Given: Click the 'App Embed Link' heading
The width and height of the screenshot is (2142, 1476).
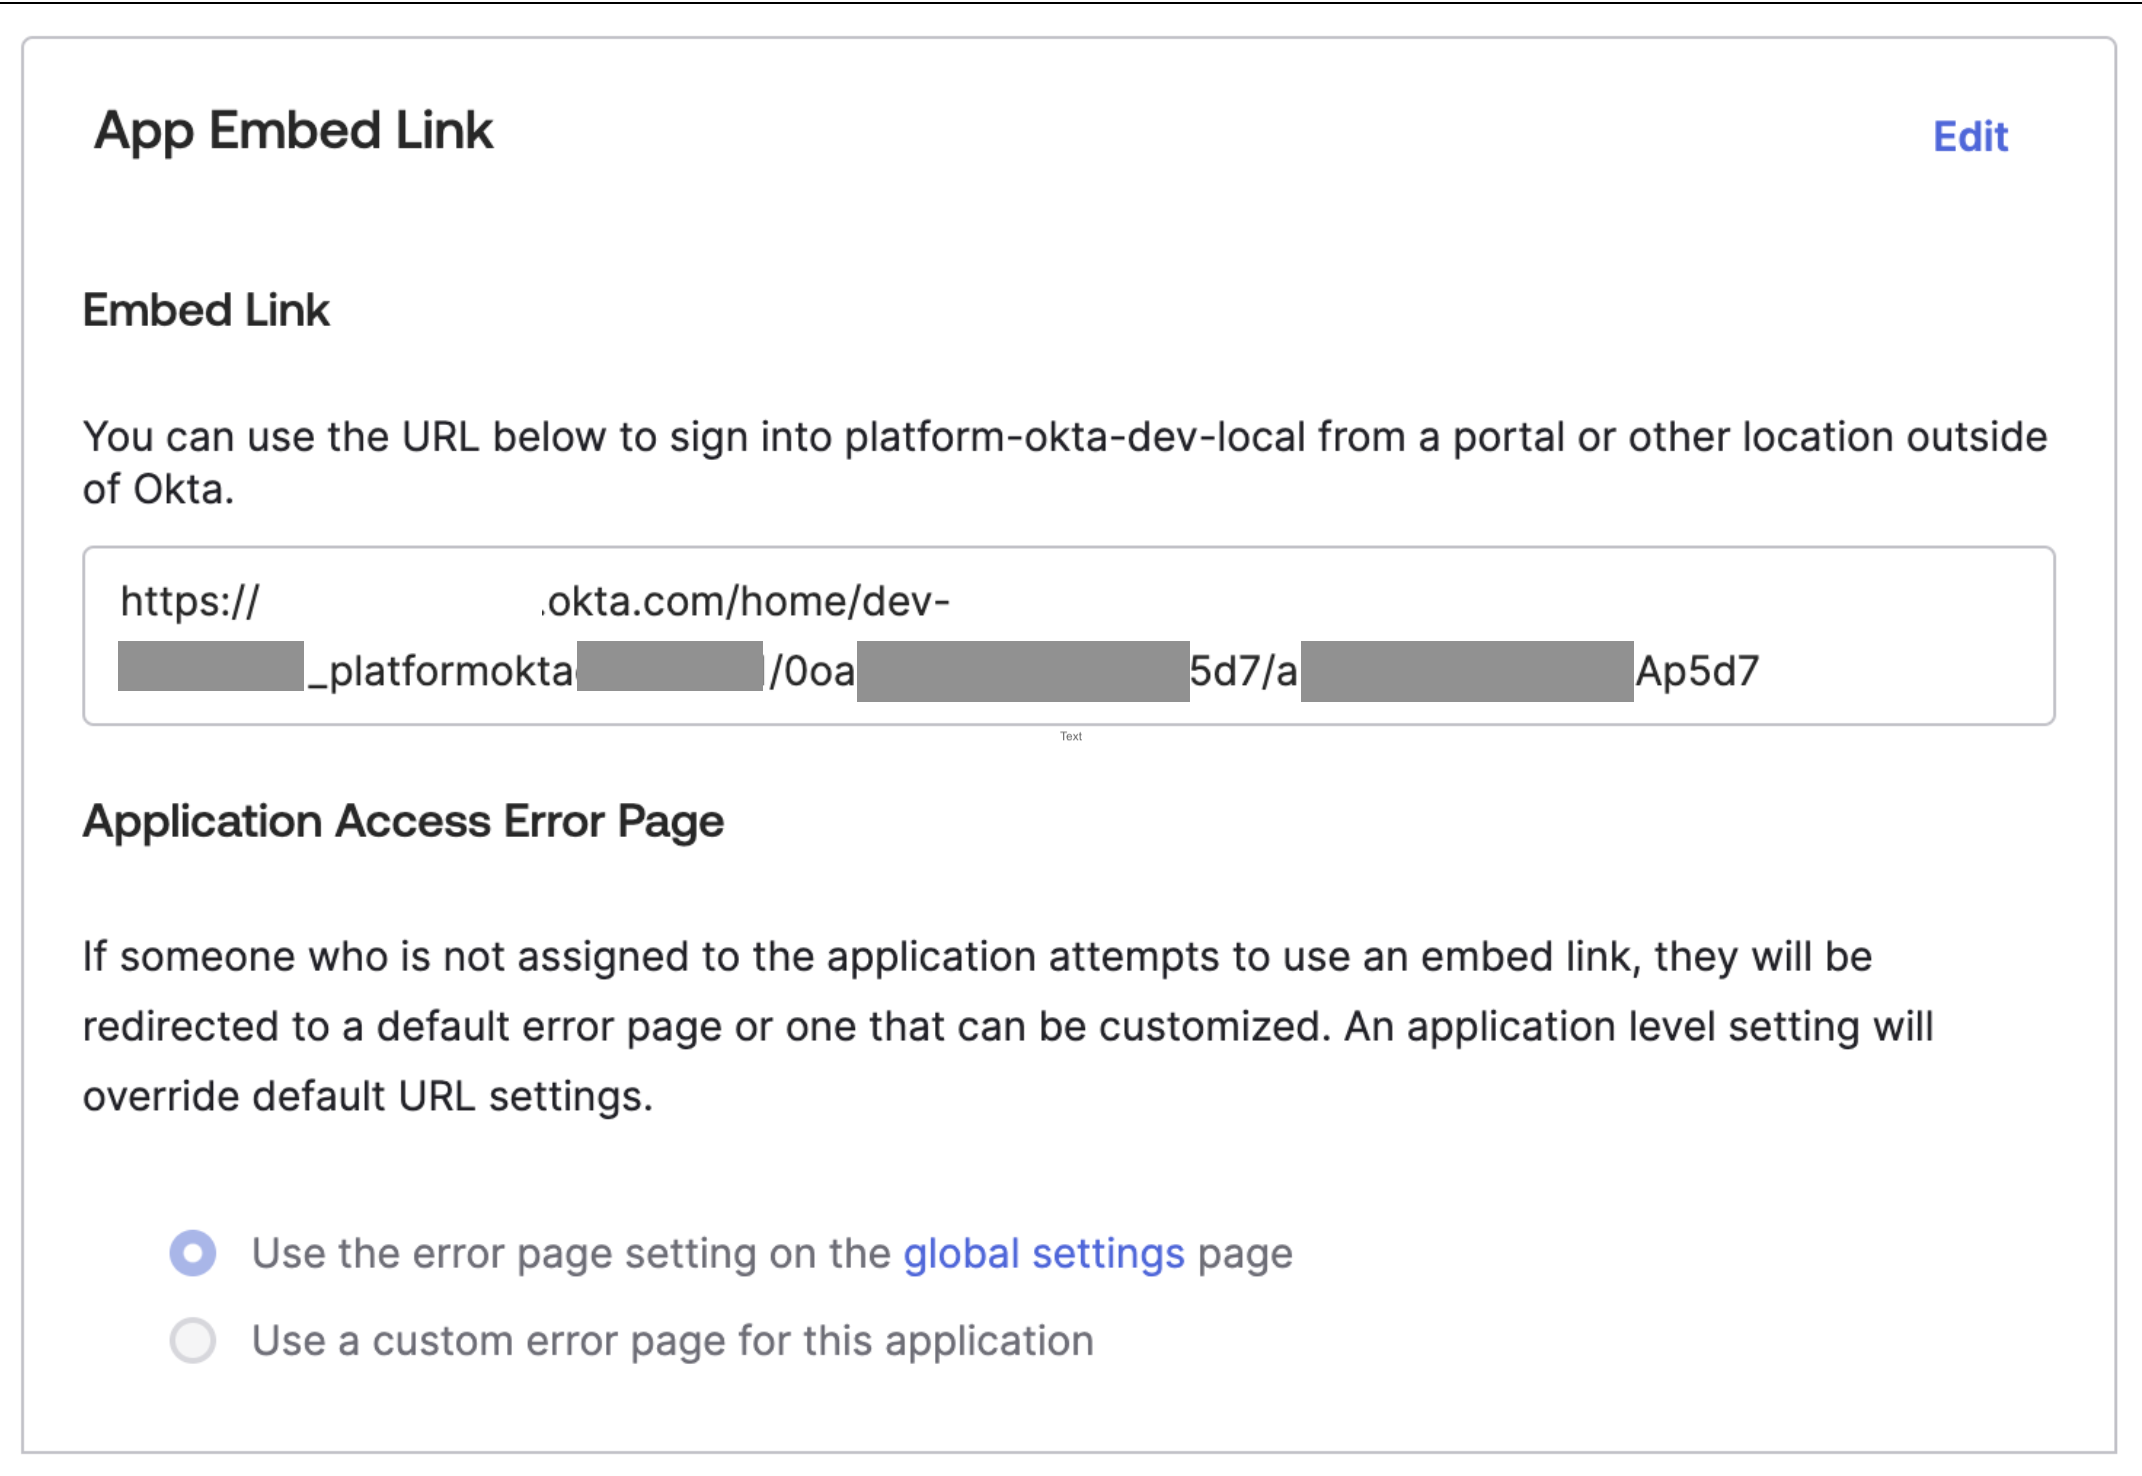Looking at the screenshot, I should point(294,131).
